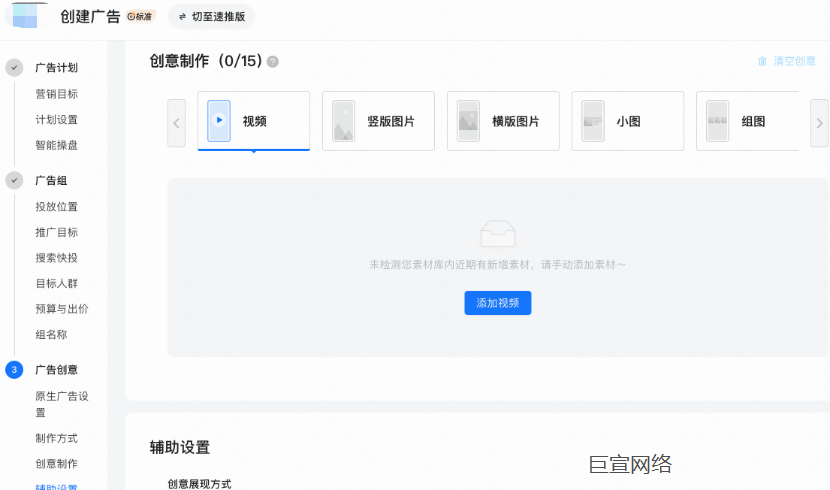The width and height of the screenshot is (830, 490).
Task: Navigate to 智能操盘
Action: coord(56,145)
